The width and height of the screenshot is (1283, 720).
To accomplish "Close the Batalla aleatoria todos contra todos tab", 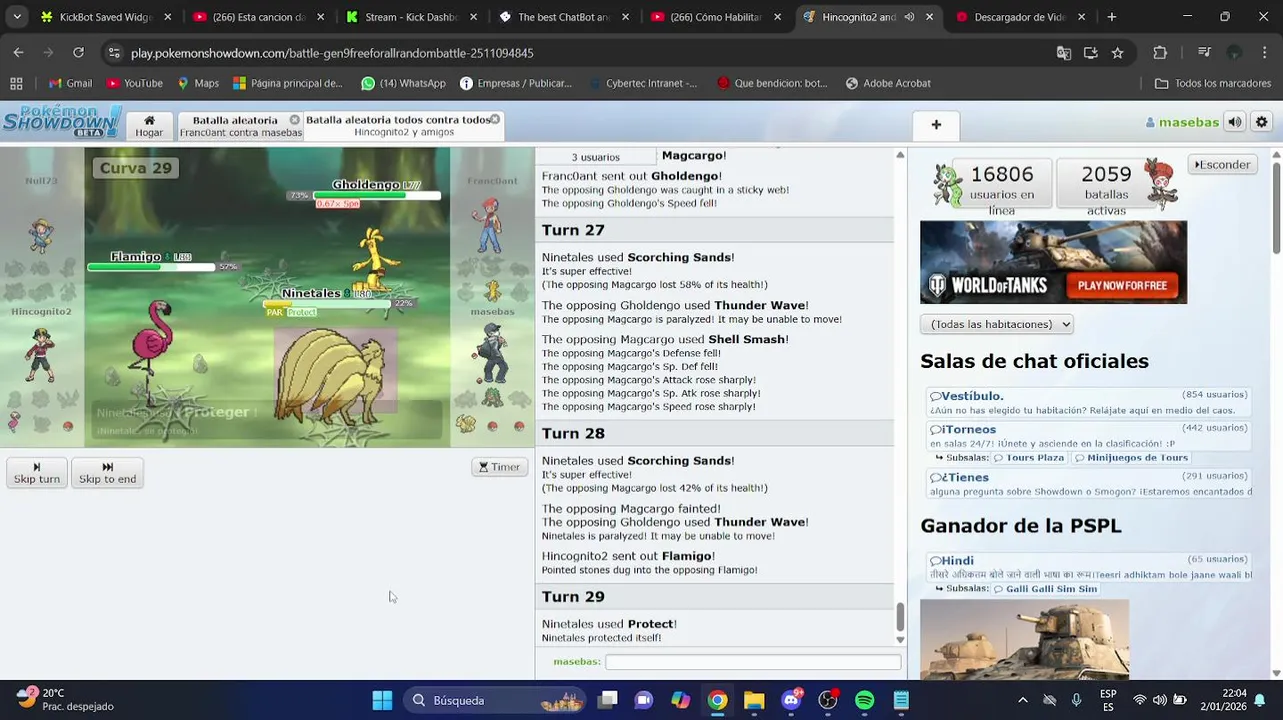I will (495, 119).
